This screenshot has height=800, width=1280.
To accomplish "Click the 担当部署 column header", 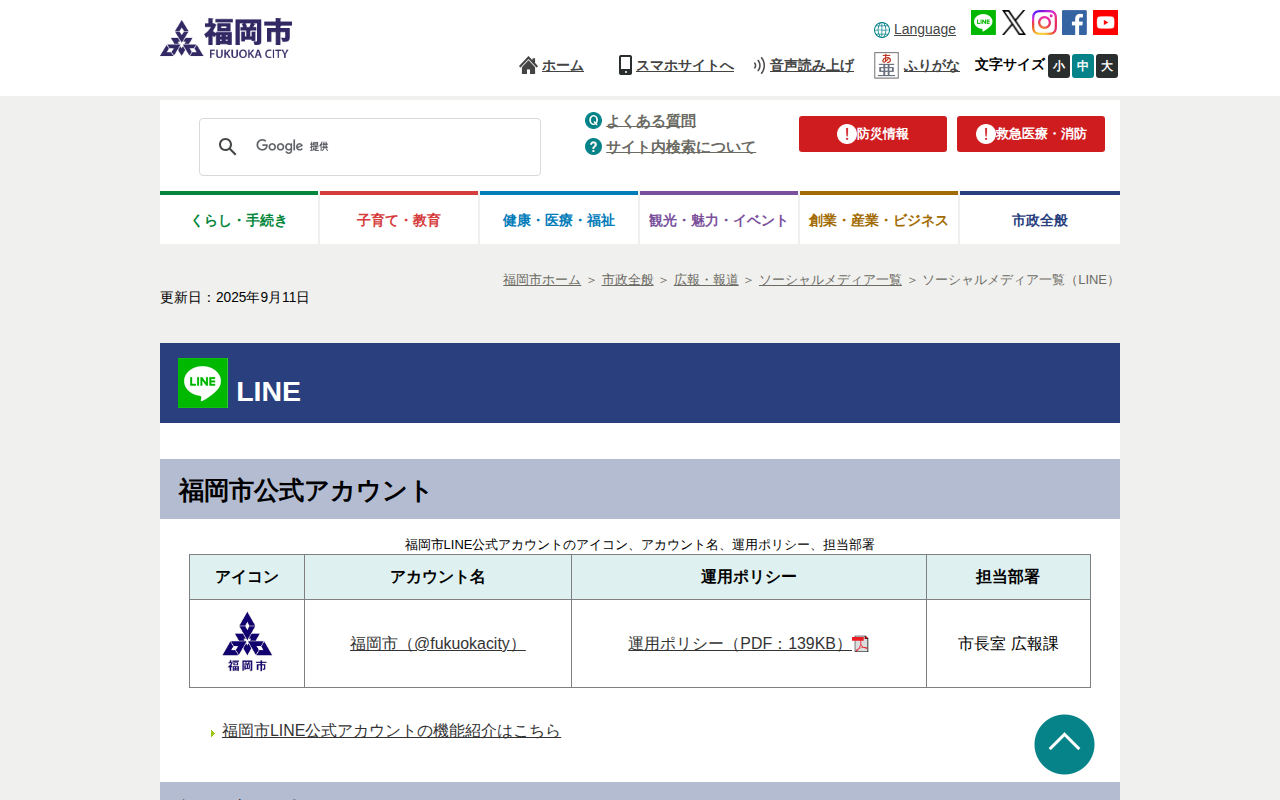I will pos(1008,577).
